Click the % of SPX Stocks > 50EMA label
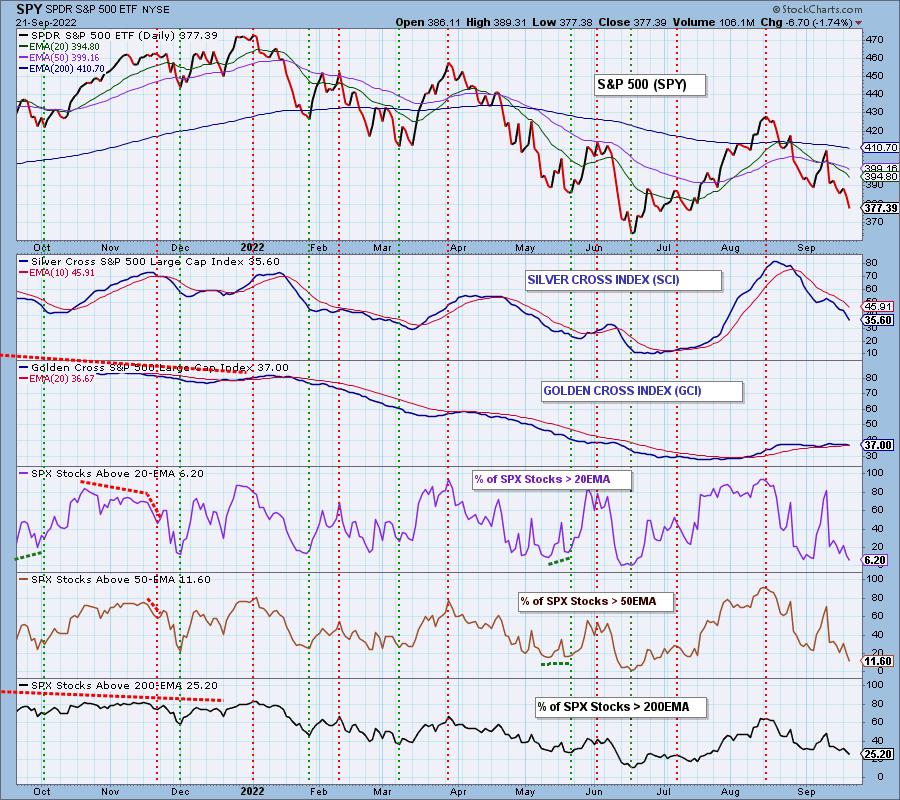The width and height of the screenshot is (900, 800). [x=596, y=601]
